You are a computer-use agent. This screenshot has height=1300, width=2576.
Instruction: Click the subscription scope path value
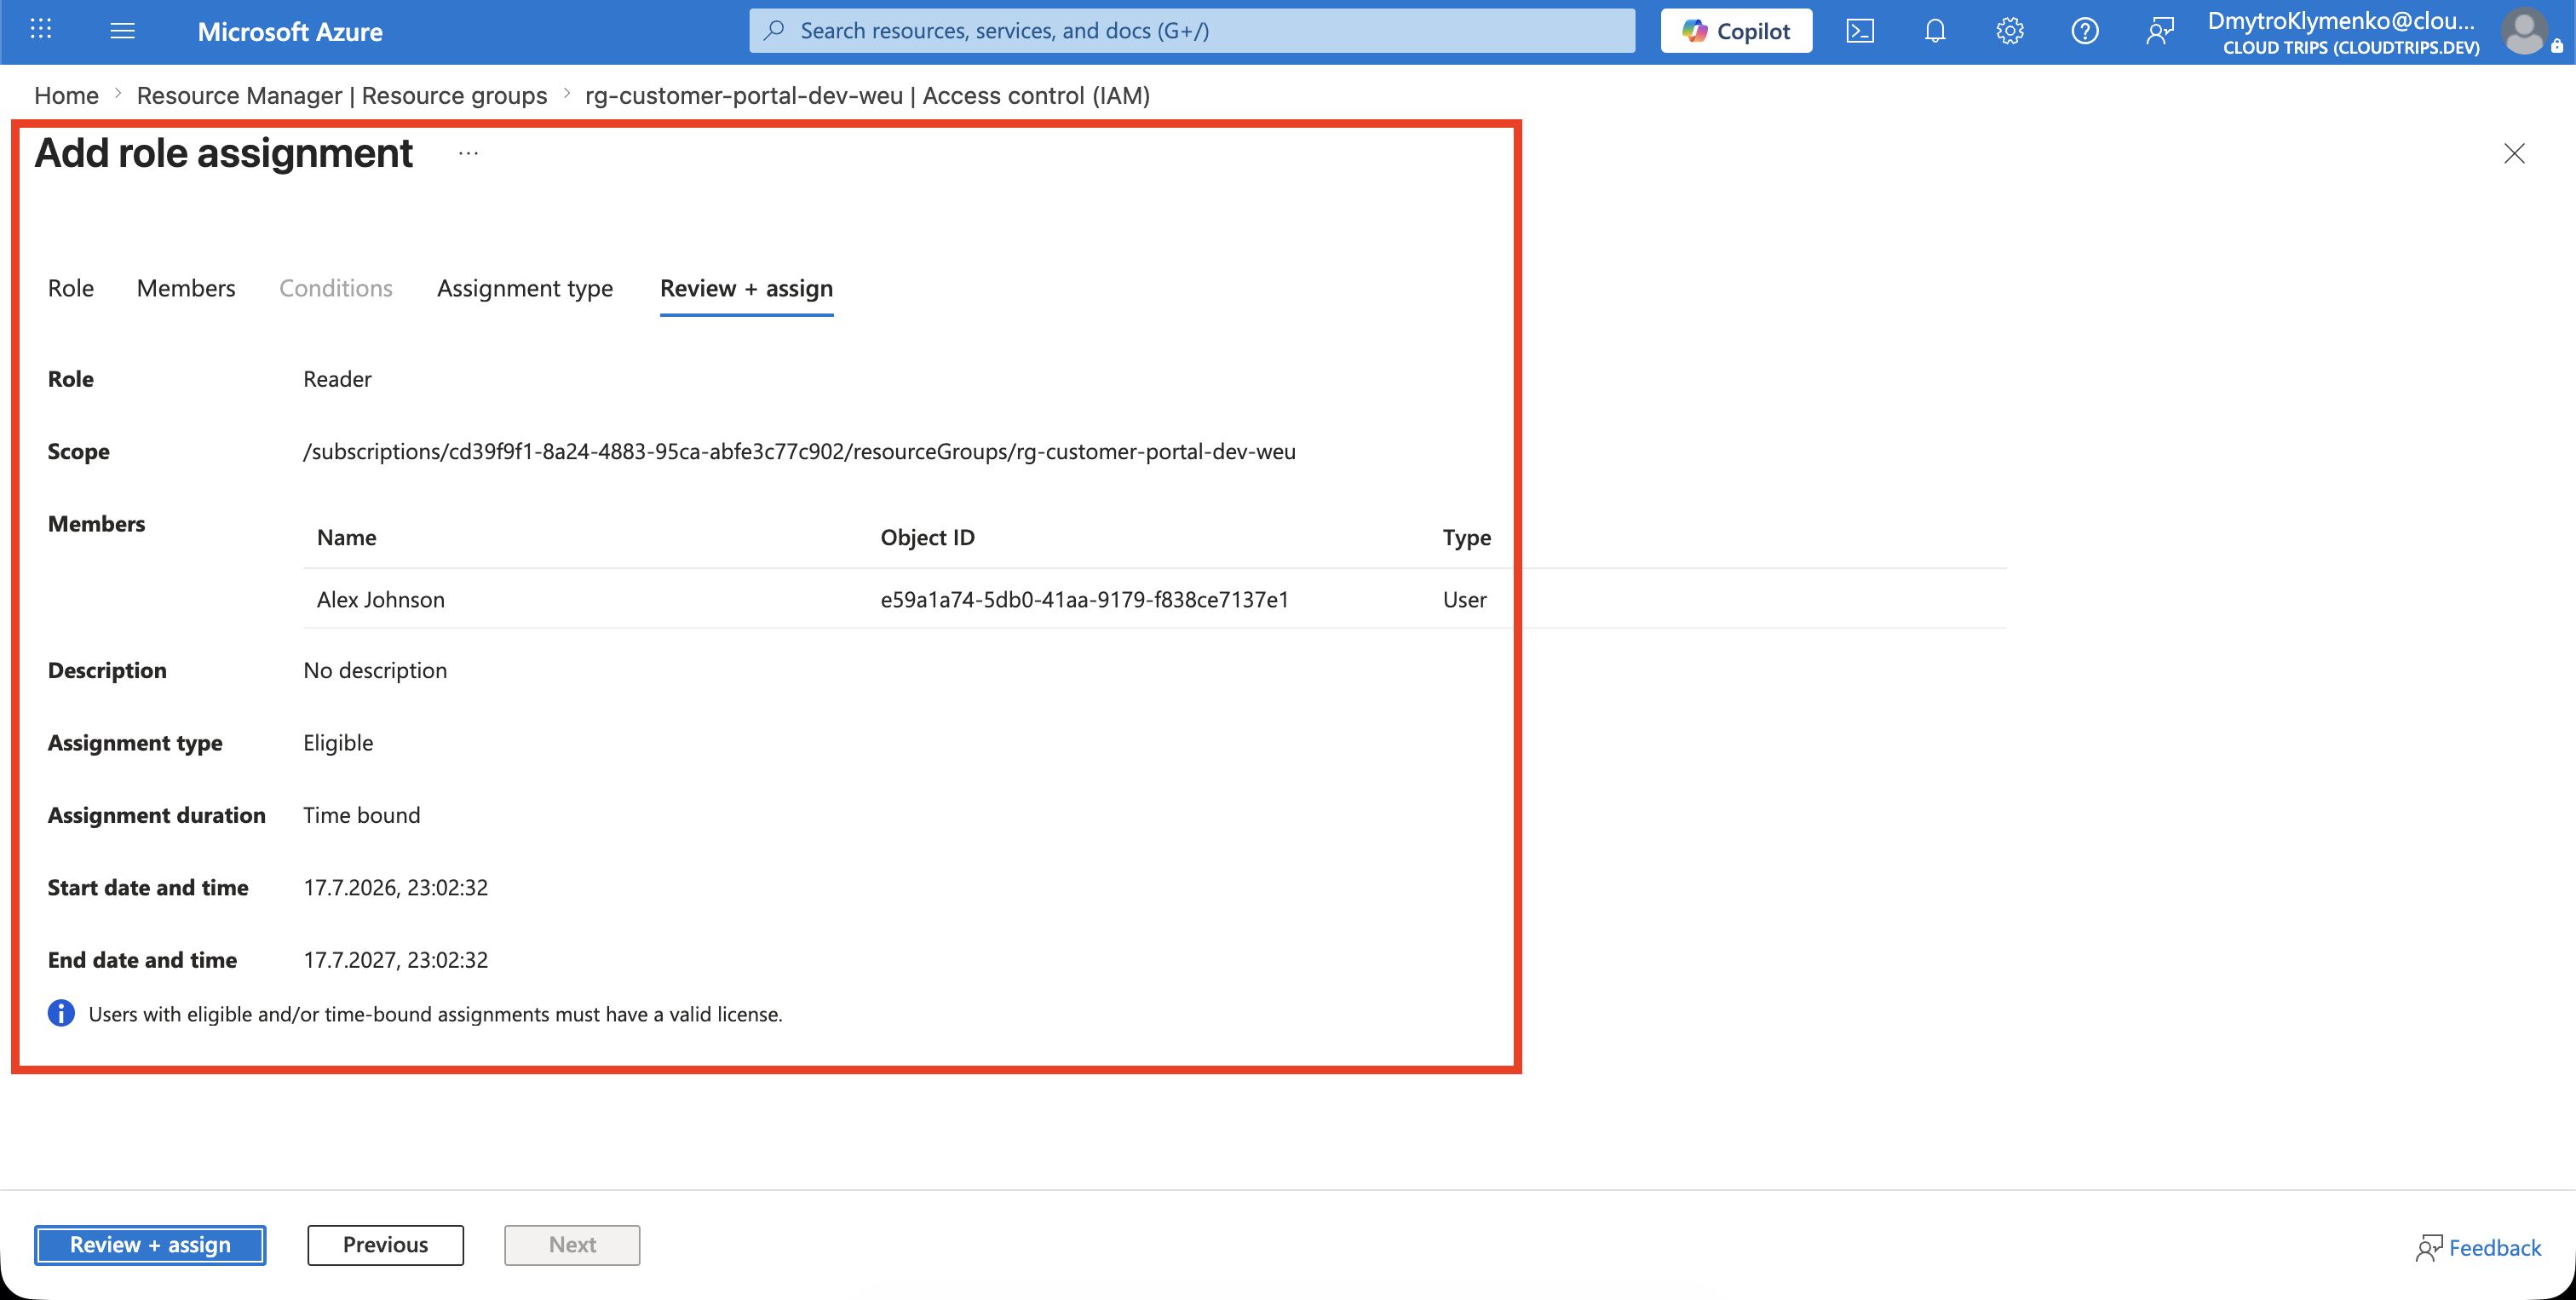(799, 451)
